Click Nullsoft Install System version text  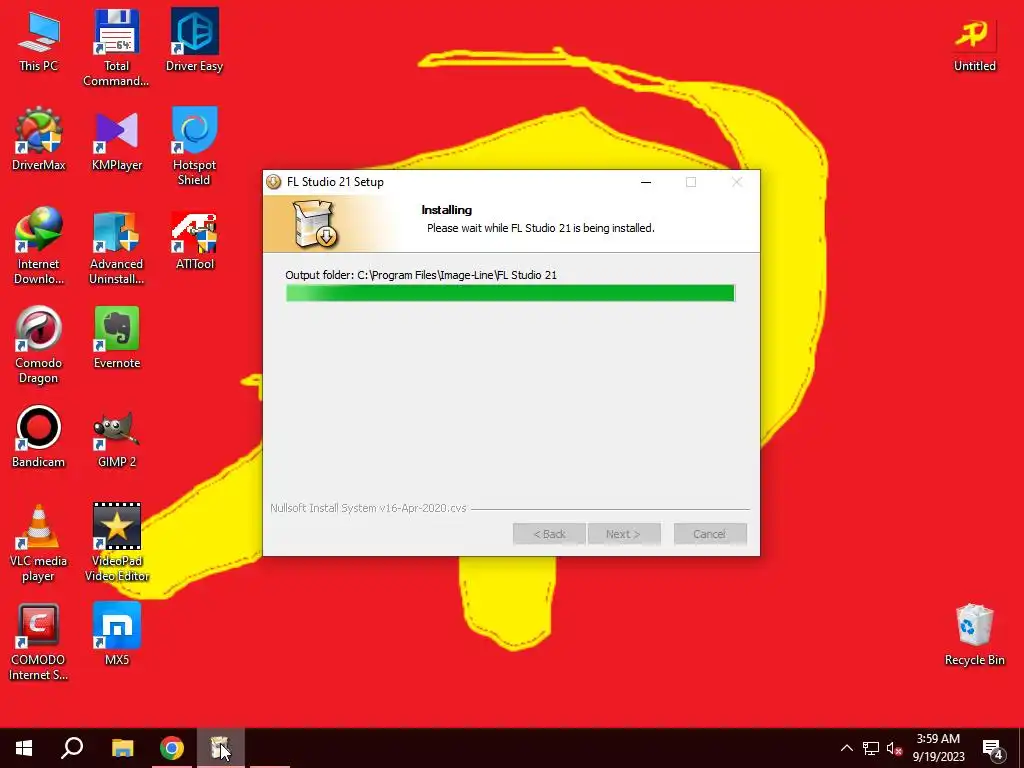[368, 508]
